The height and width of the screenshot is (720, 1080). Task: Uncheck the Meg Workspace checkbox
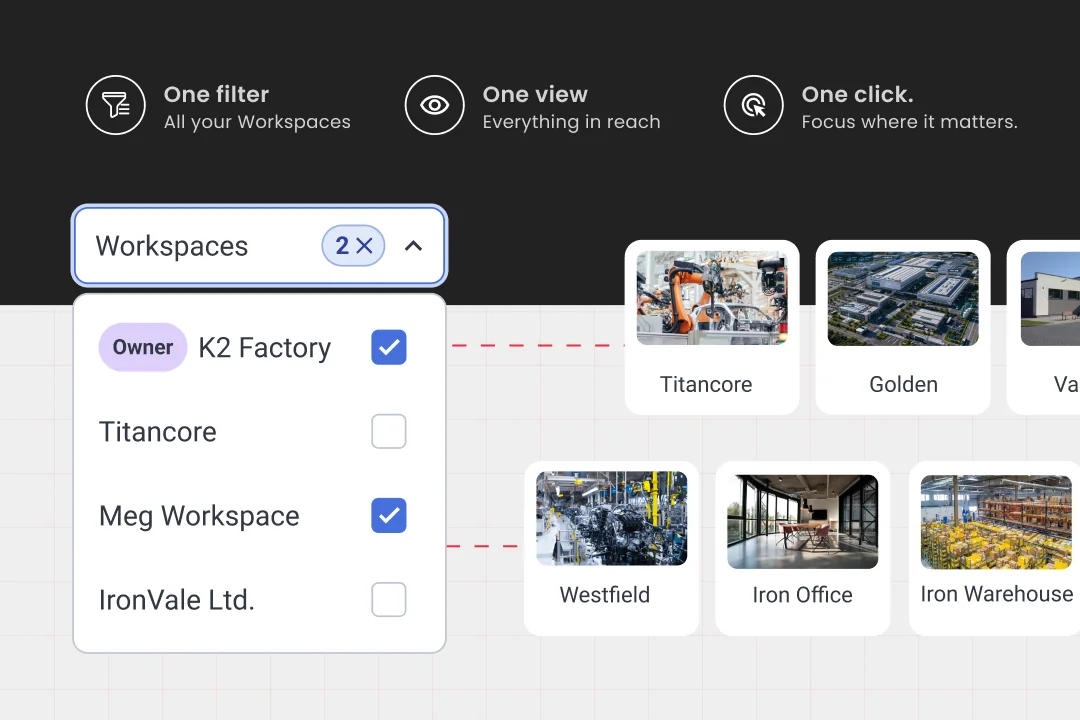click(x=388, y=515)
